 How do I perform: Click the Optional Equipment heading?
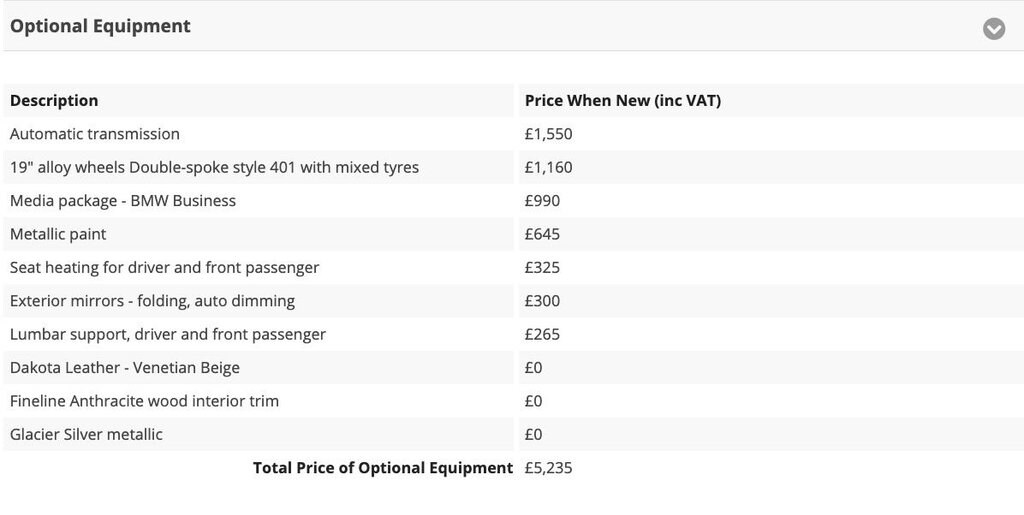(100, 26)
